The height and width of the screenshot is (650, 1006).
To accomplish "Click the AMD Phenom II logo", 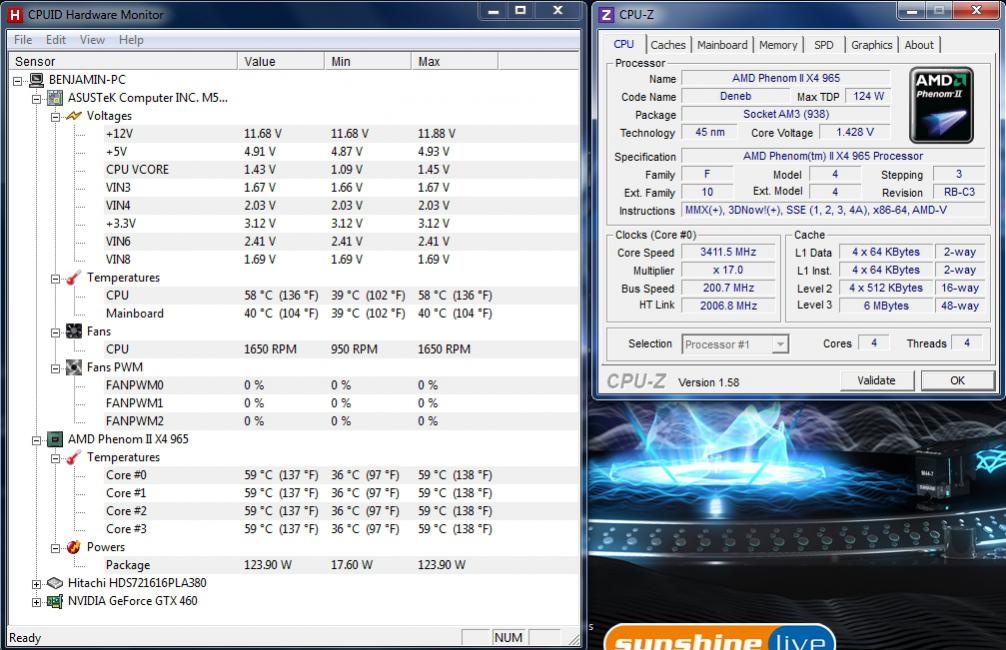I will click(941, 105).
